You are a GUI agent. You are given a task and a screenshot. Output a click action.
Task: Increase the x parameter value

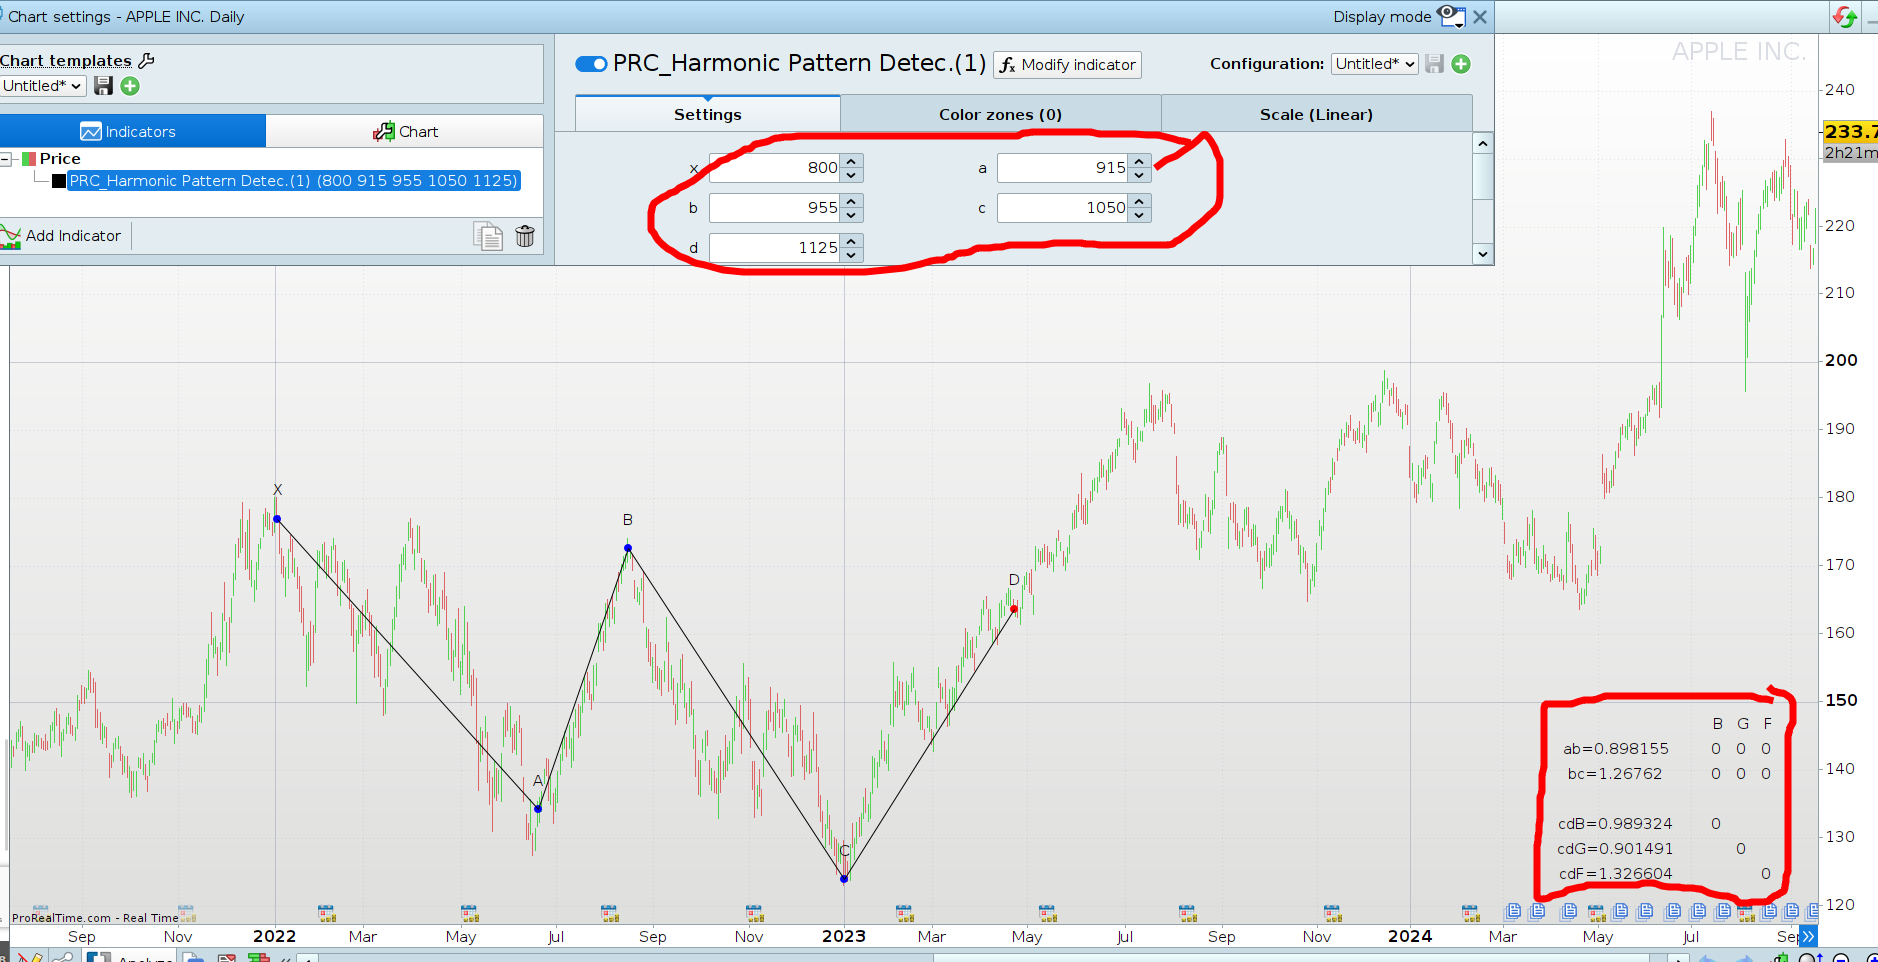pyautogui.click(x=851, y=161)
